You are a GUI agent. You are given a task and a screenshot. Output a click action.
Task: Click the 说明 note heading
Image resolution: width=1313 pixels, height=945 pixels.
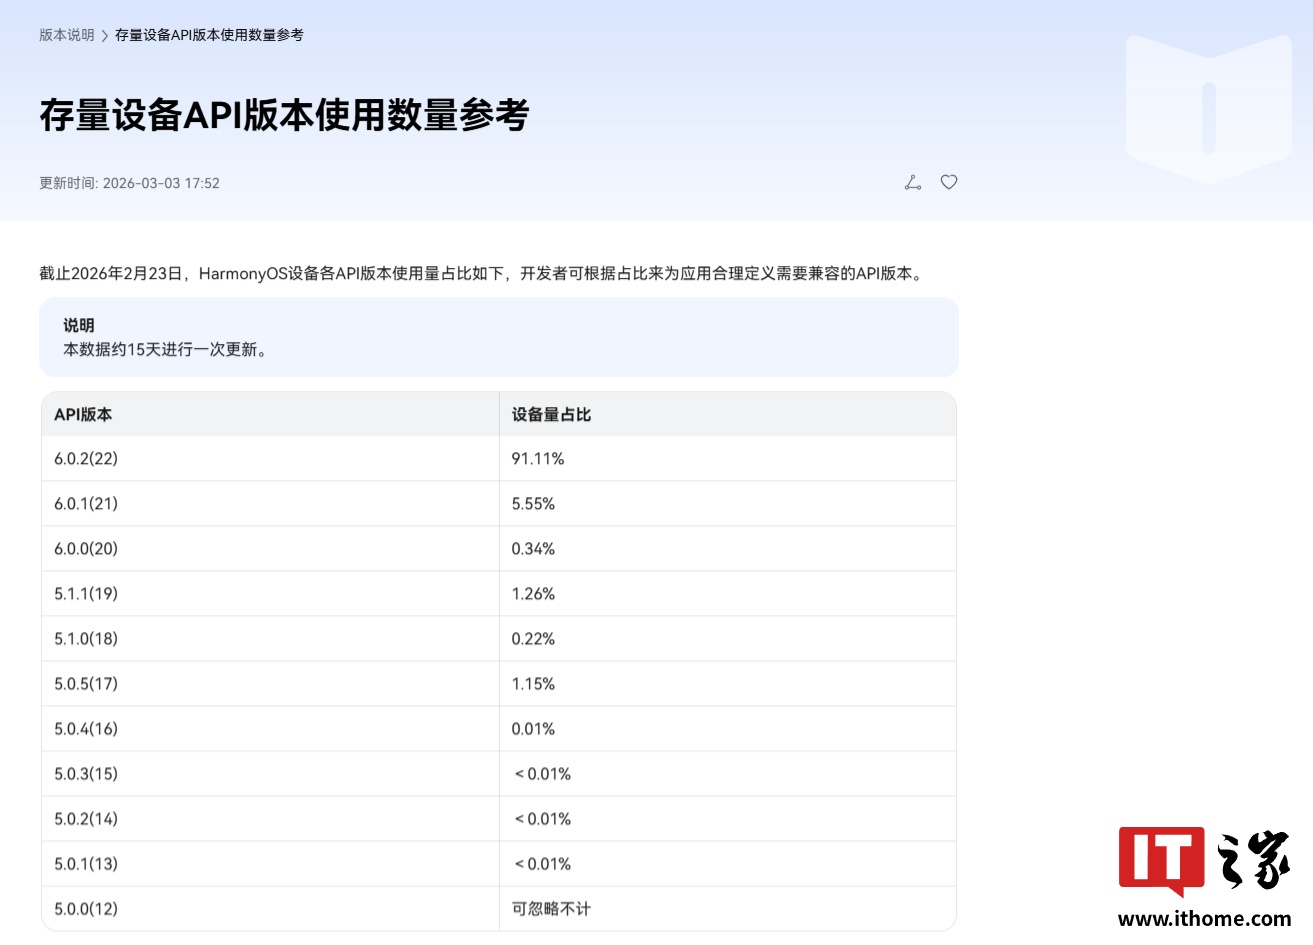(x=79, y=325)
